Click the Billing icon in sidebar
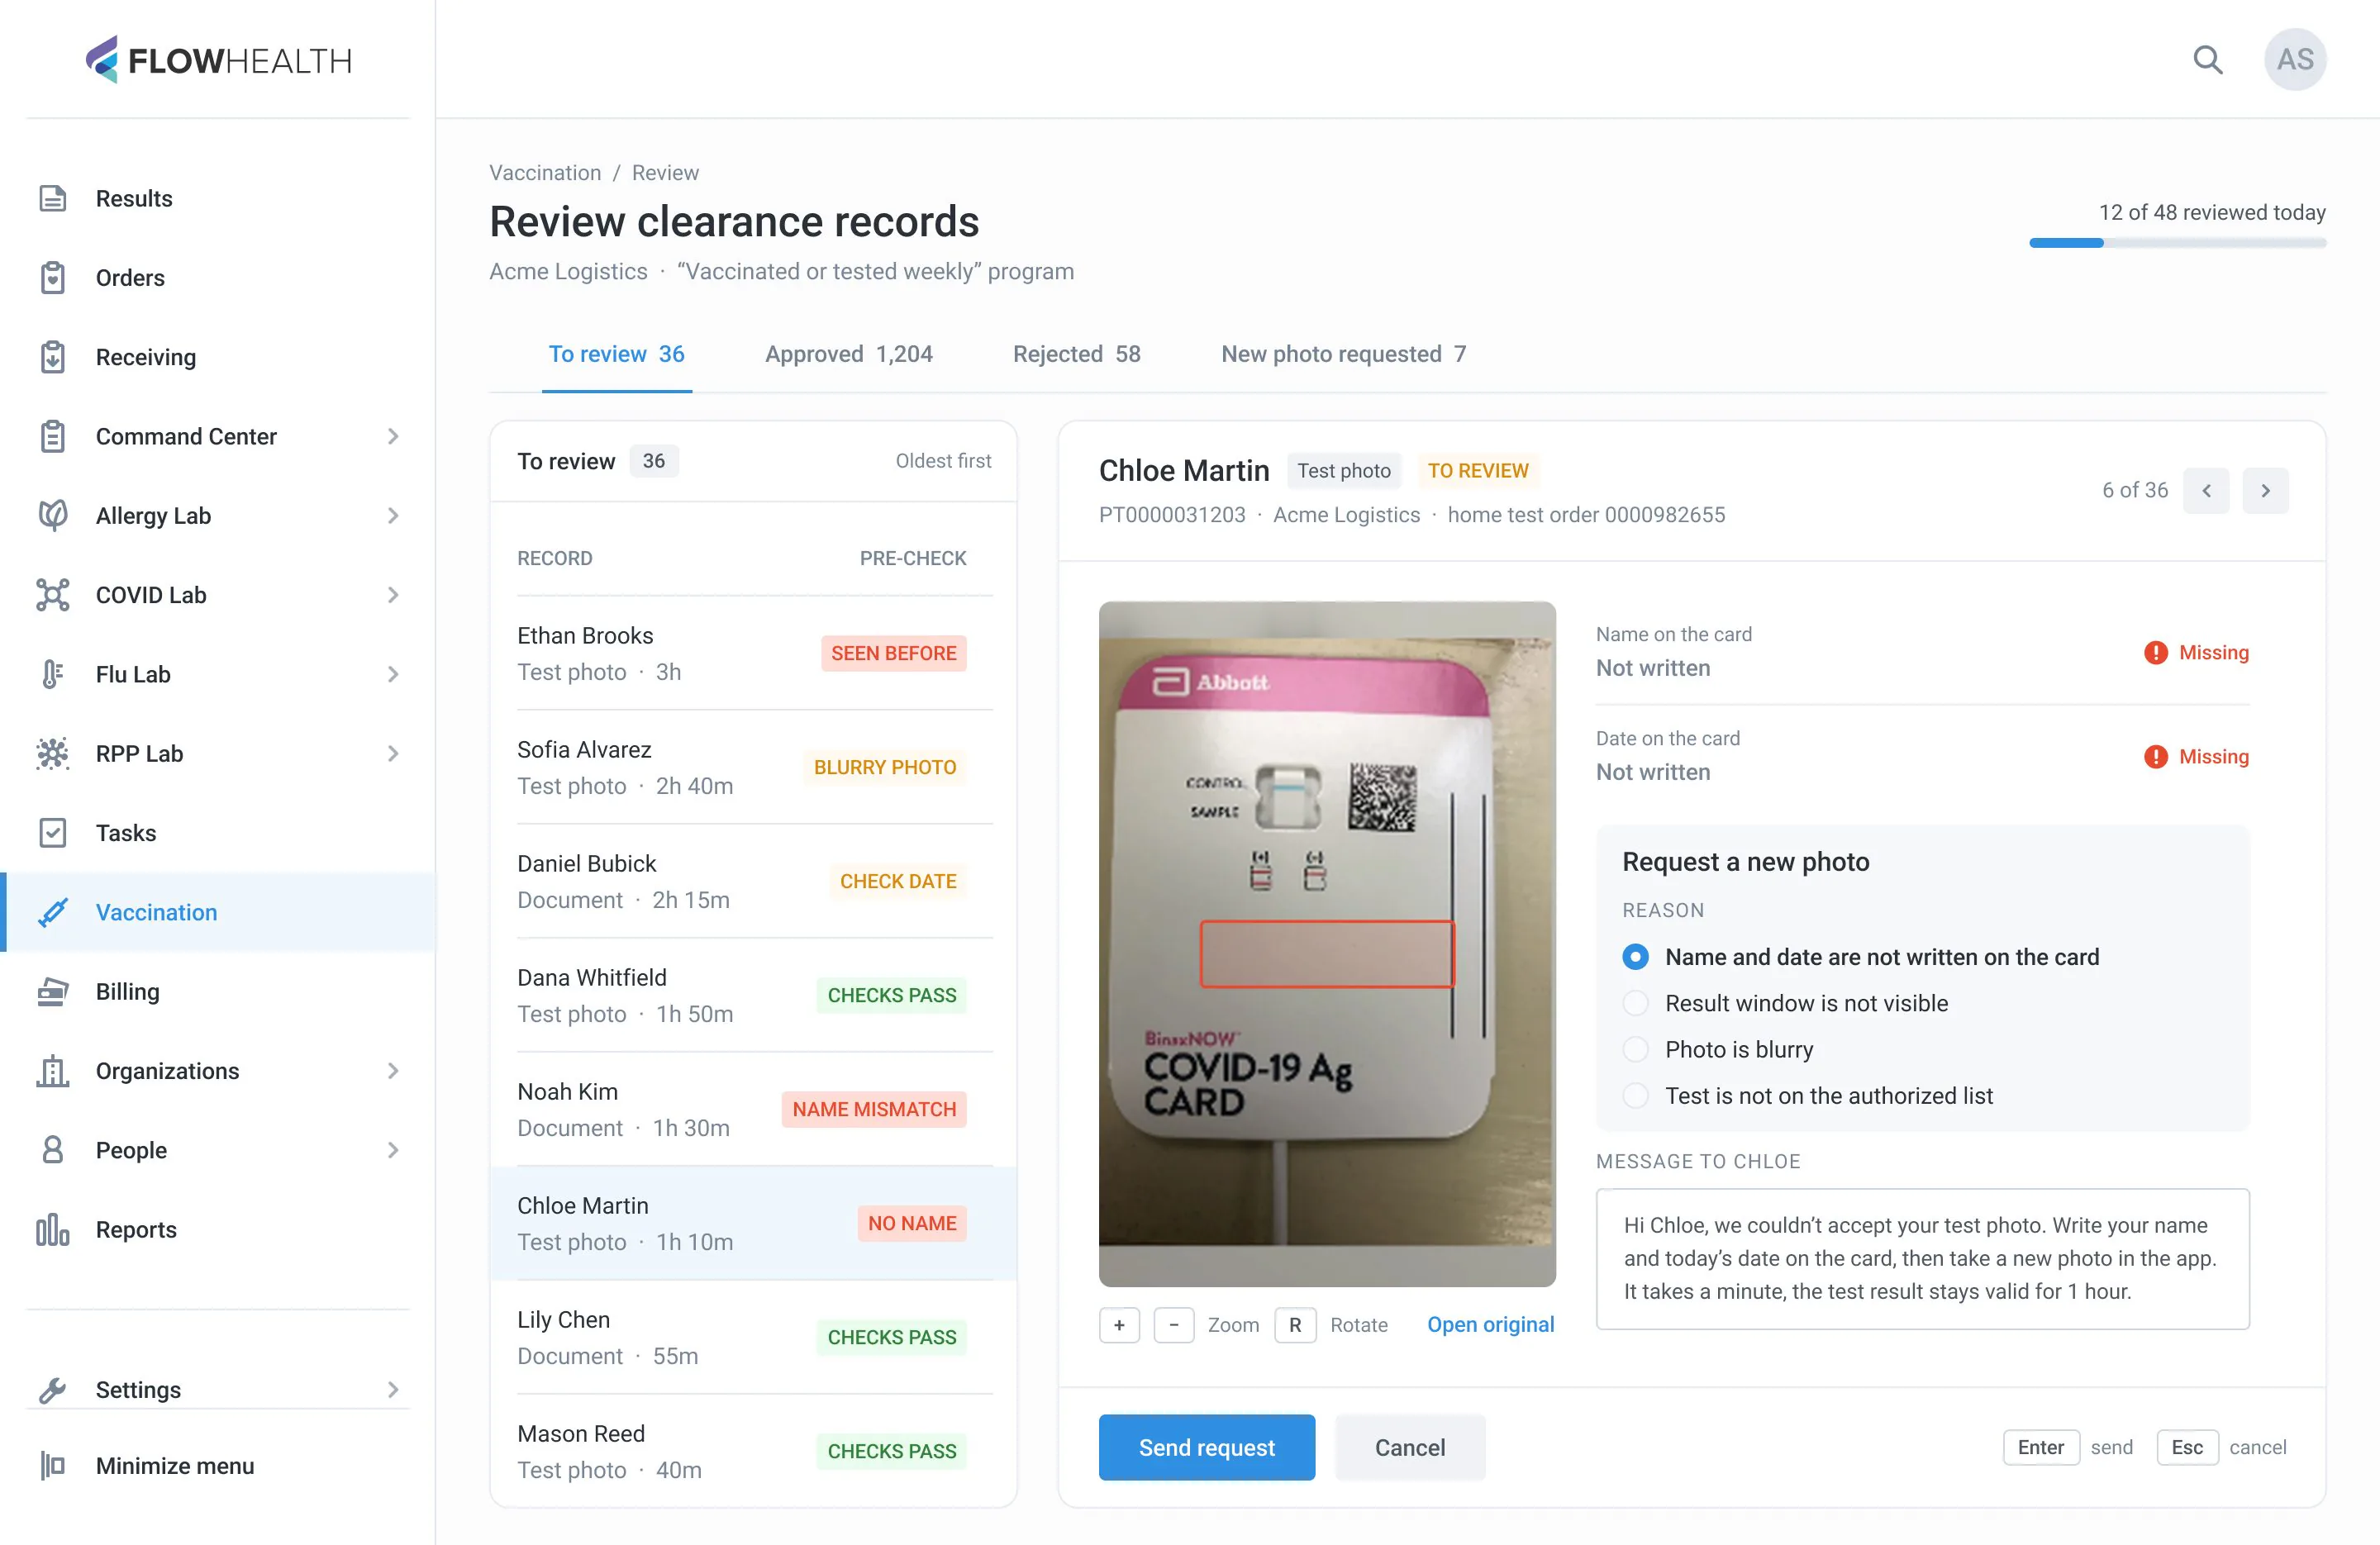Image resolution: width=2380 pixels, height=1545 pixels. coord(53,991)
